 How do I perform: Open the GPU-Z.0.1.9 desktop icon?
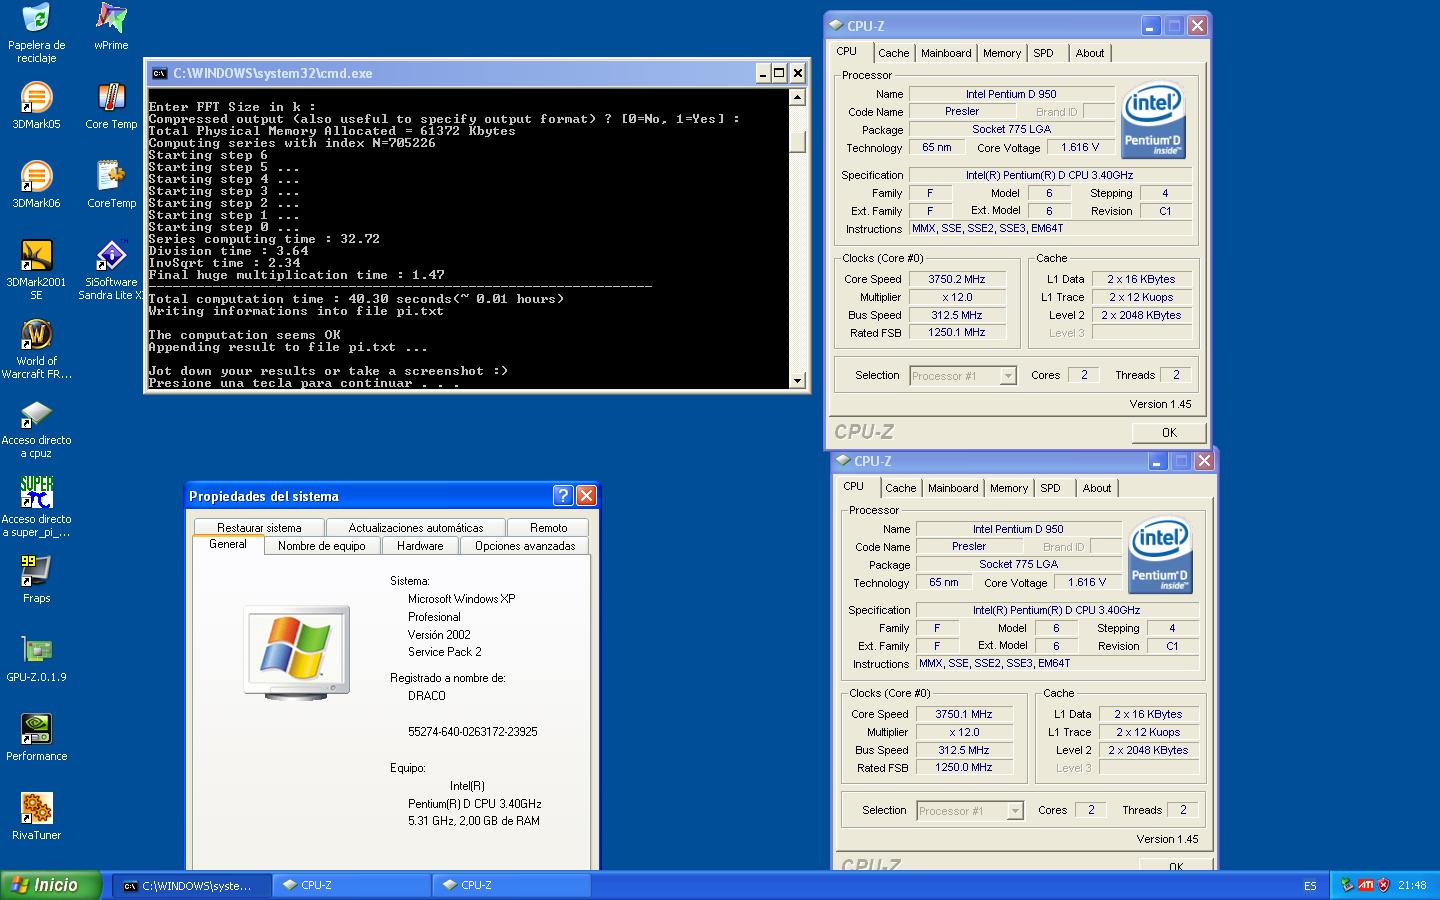[37, 651]
